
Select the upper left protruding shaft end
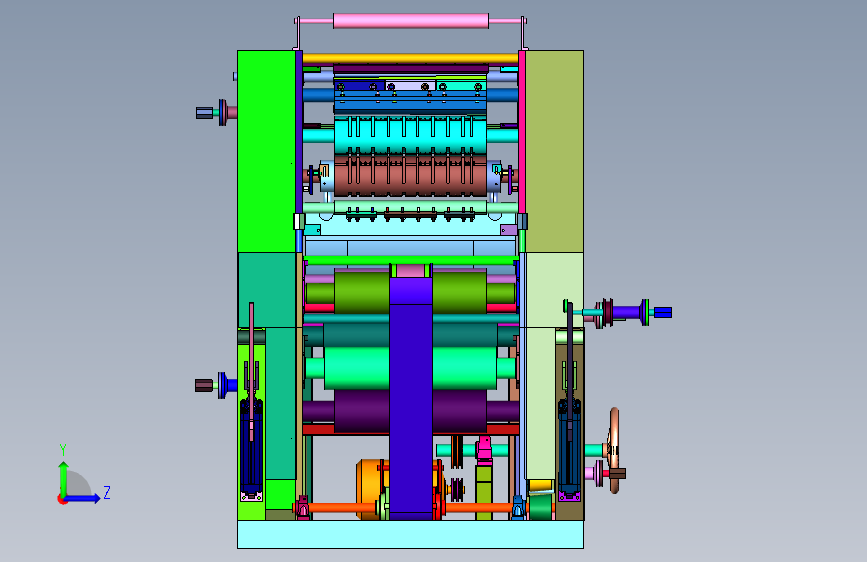(204, 113)
